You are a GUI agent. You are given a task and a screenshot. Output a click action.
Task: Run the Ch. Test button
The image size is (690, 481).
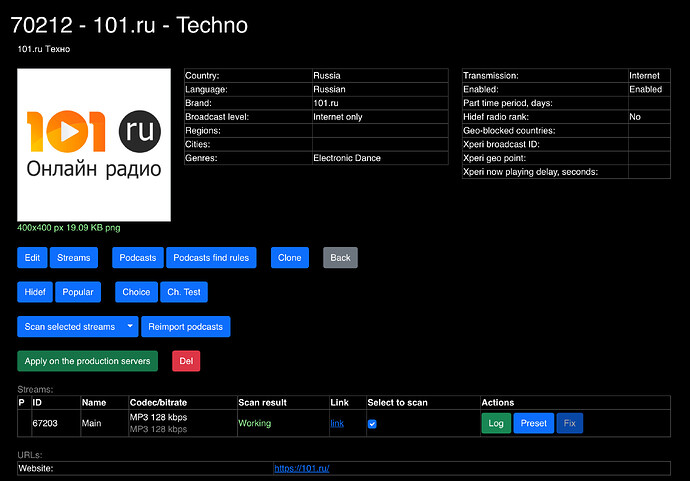[x=184, y=292]
